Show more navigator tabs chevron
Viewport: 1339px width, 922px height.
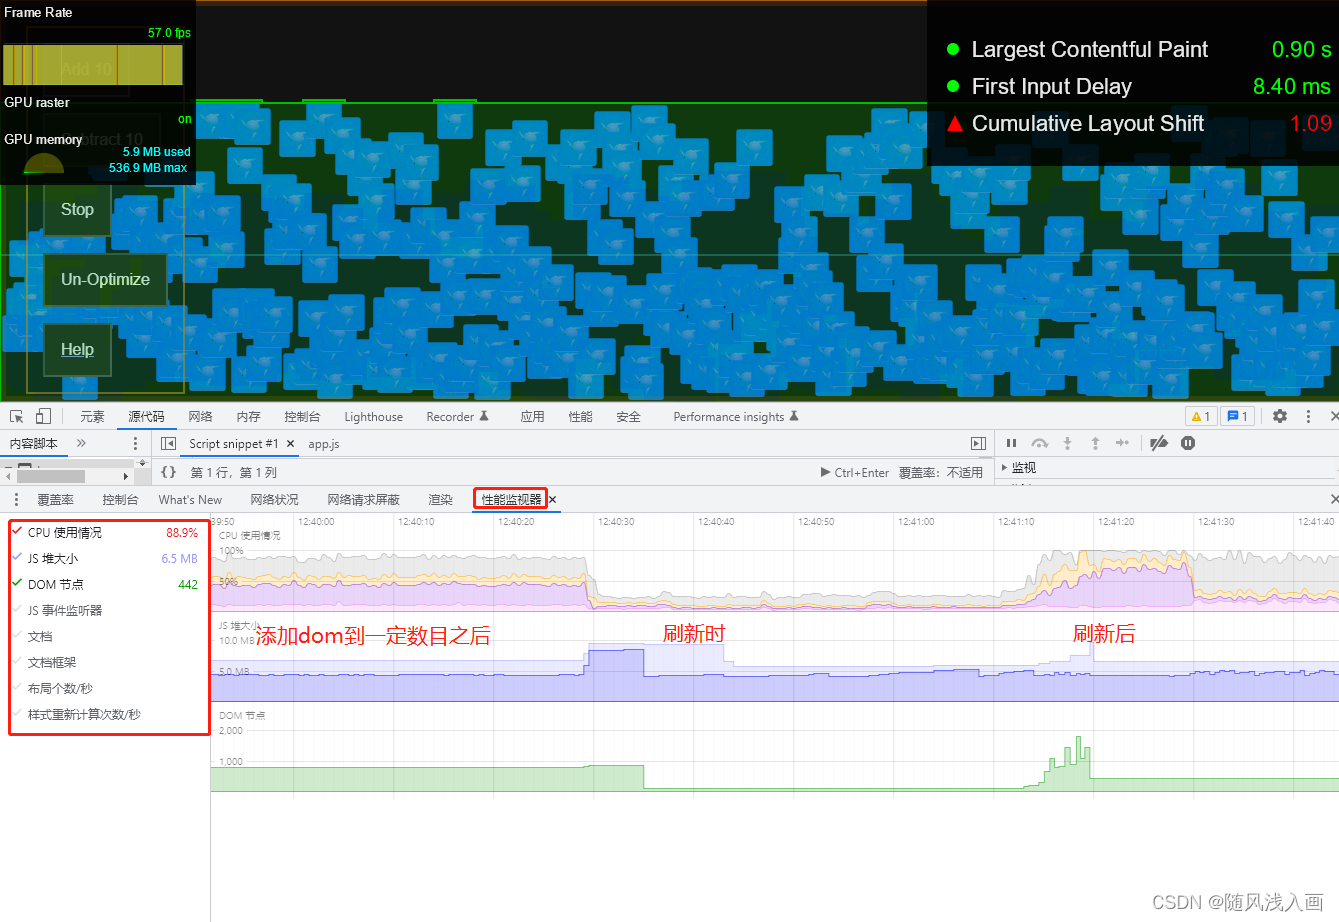(81, 443)
